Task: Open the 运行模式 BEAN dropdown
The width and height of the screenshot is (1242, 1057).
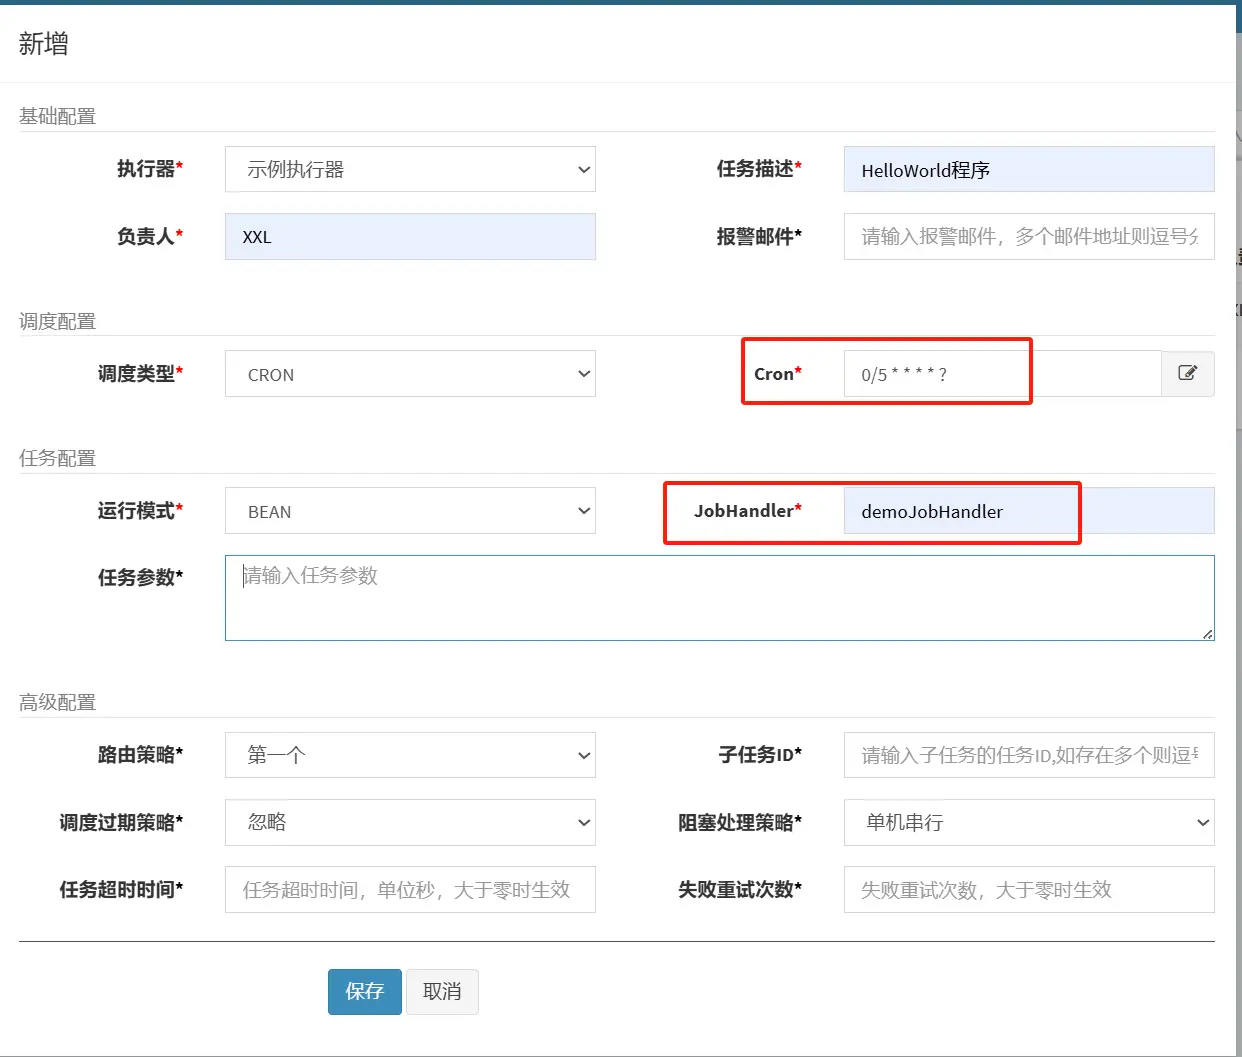Action: click(410, 511)
